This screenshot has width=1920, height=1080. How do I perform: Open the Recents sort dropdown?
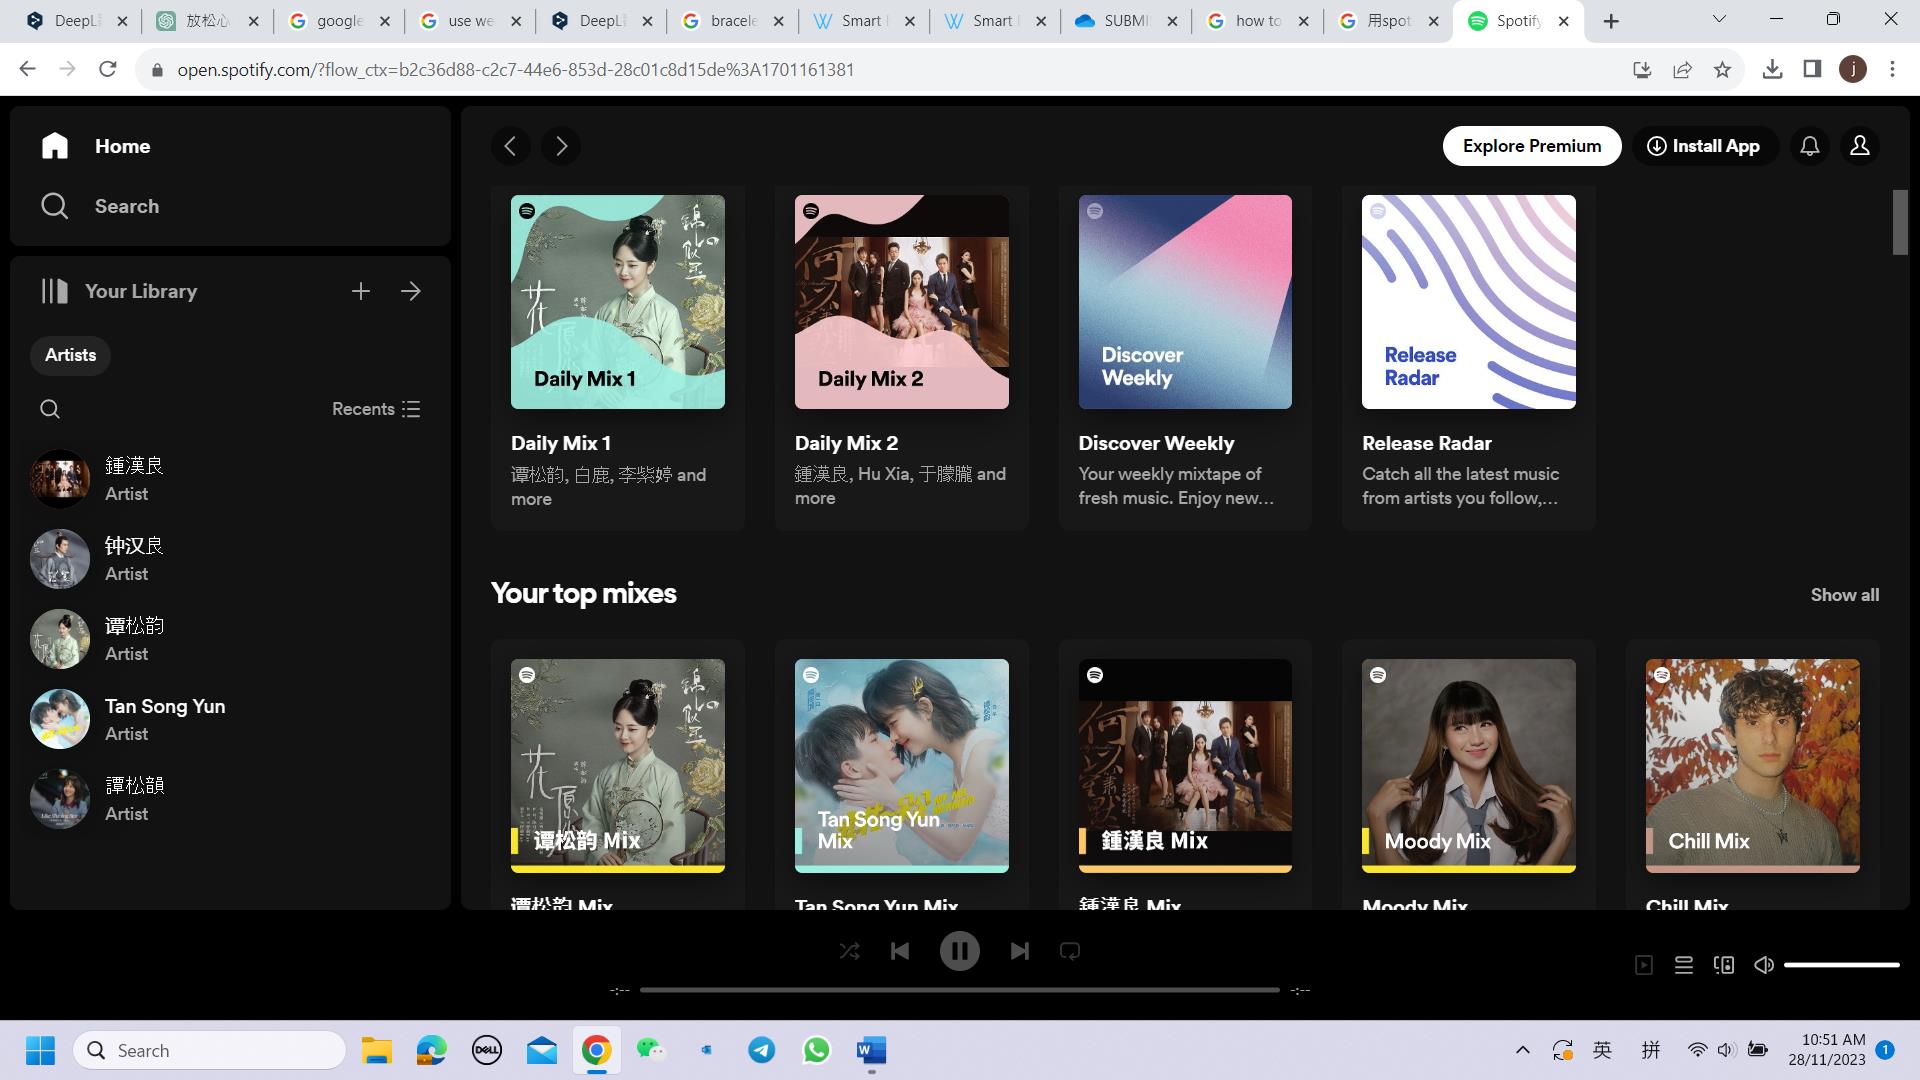pyautogui.click(x=376, y=409)
